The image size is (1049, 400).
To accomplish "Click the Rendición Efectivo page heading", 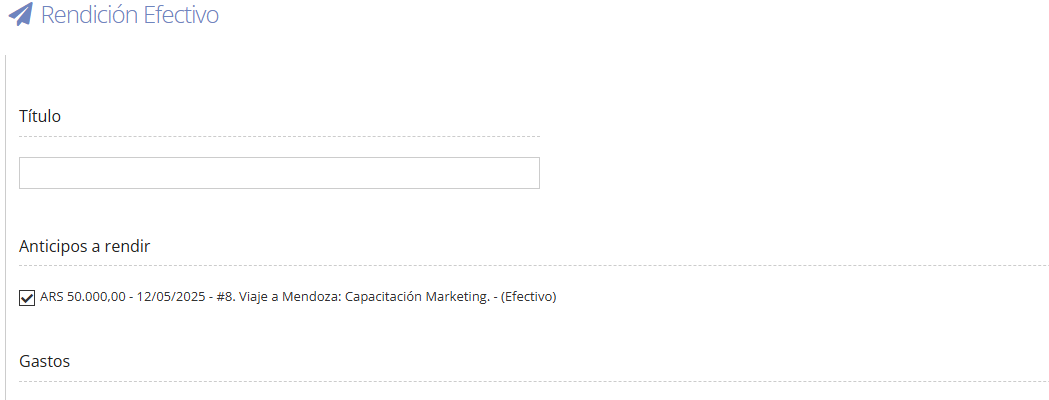I will tap(130, 15).
